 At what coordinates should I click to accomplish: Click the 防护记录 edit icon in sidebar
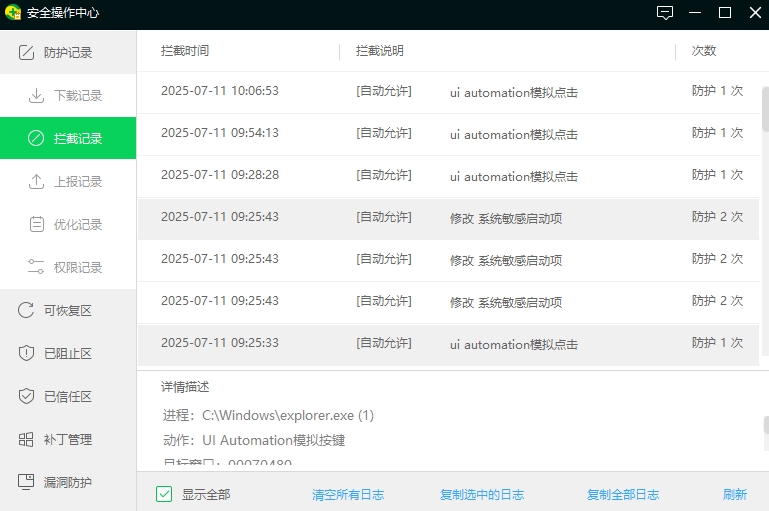pyautogui.click(x=27, y=52)
